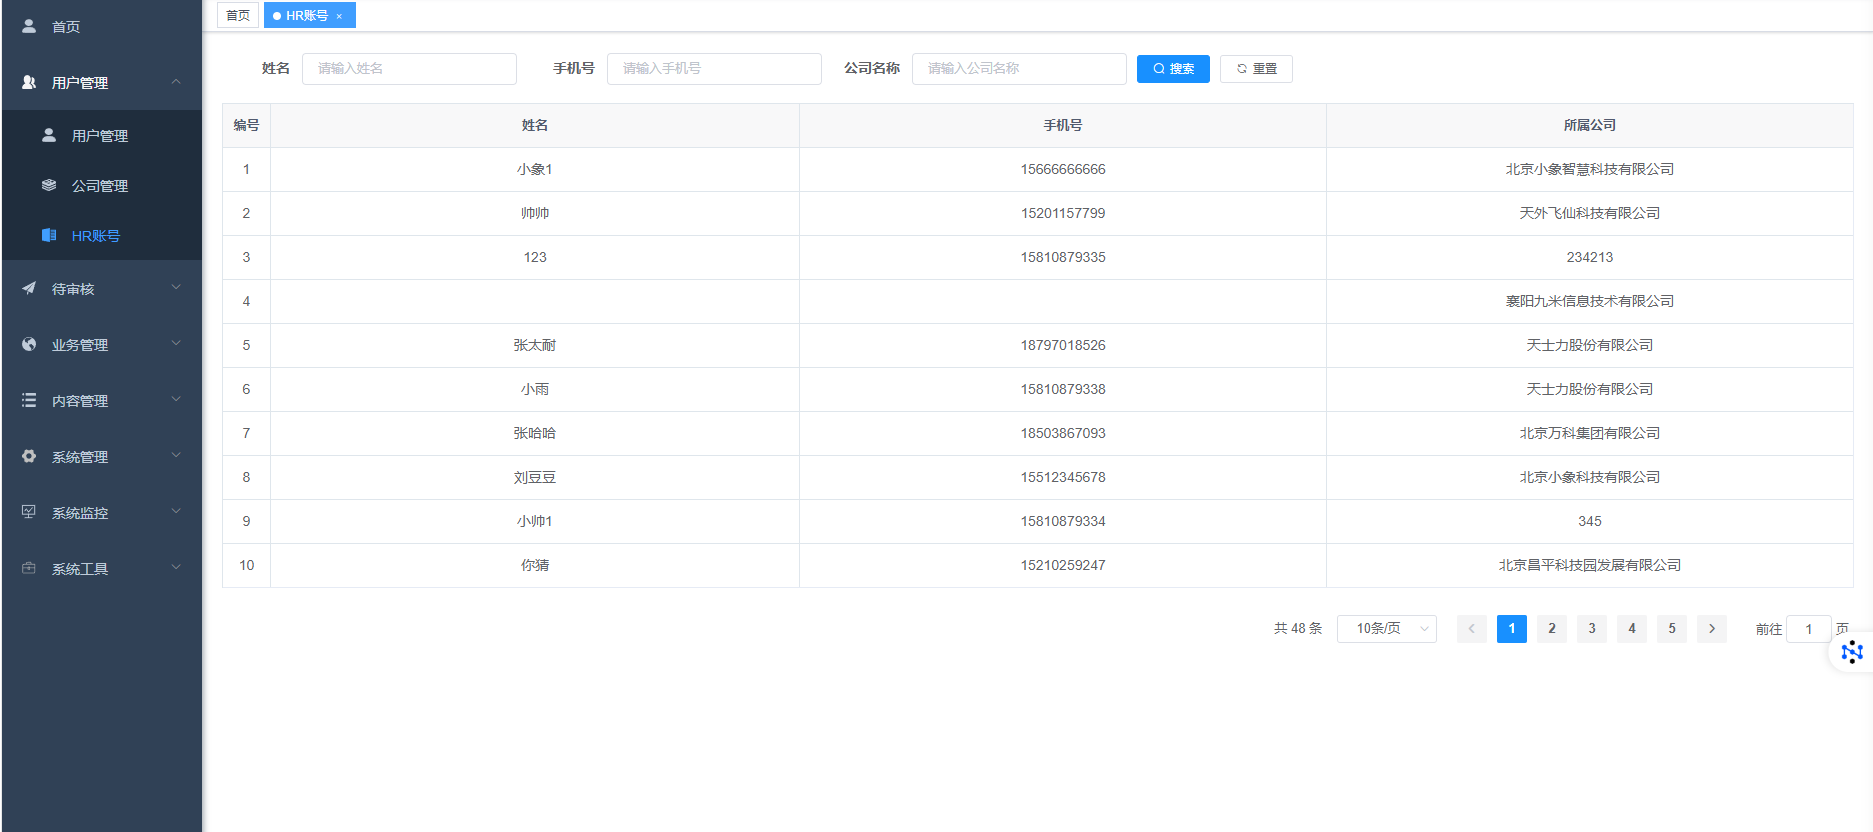Close the HR账号 tab
This screenshot has width=1873, height=832.
pyautogui.click(x=339, y=16)
